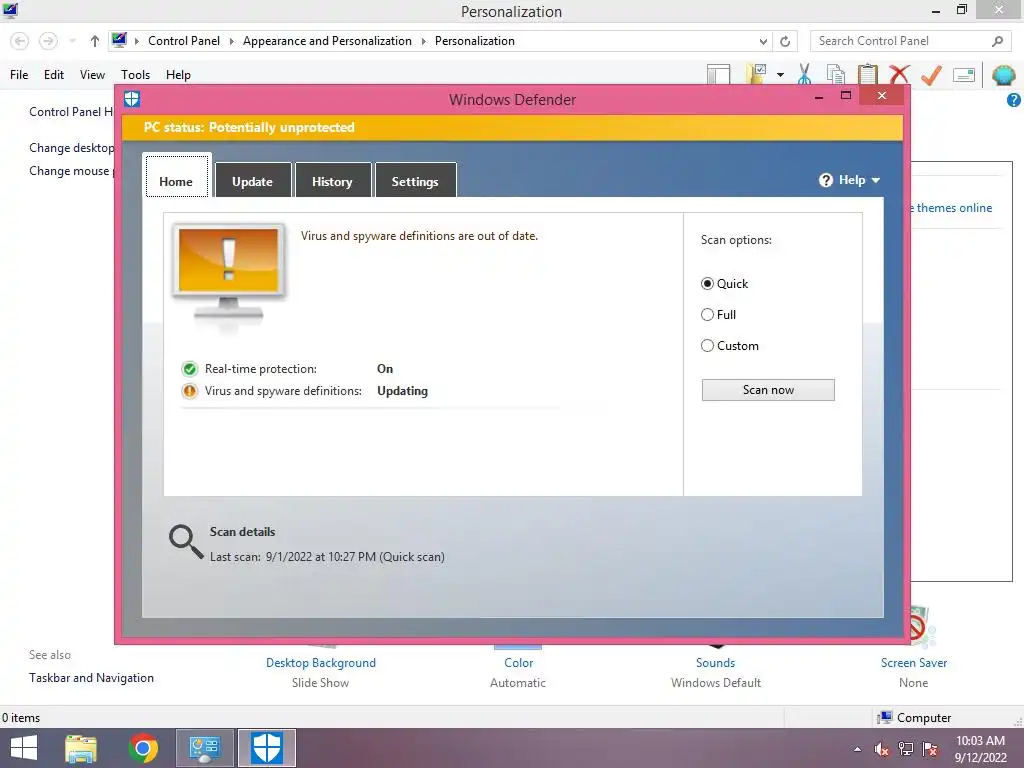Click the taskbar clock showing 10:03 AM
The height and width of the screenshot is (768, 1024).
(980, 749)
